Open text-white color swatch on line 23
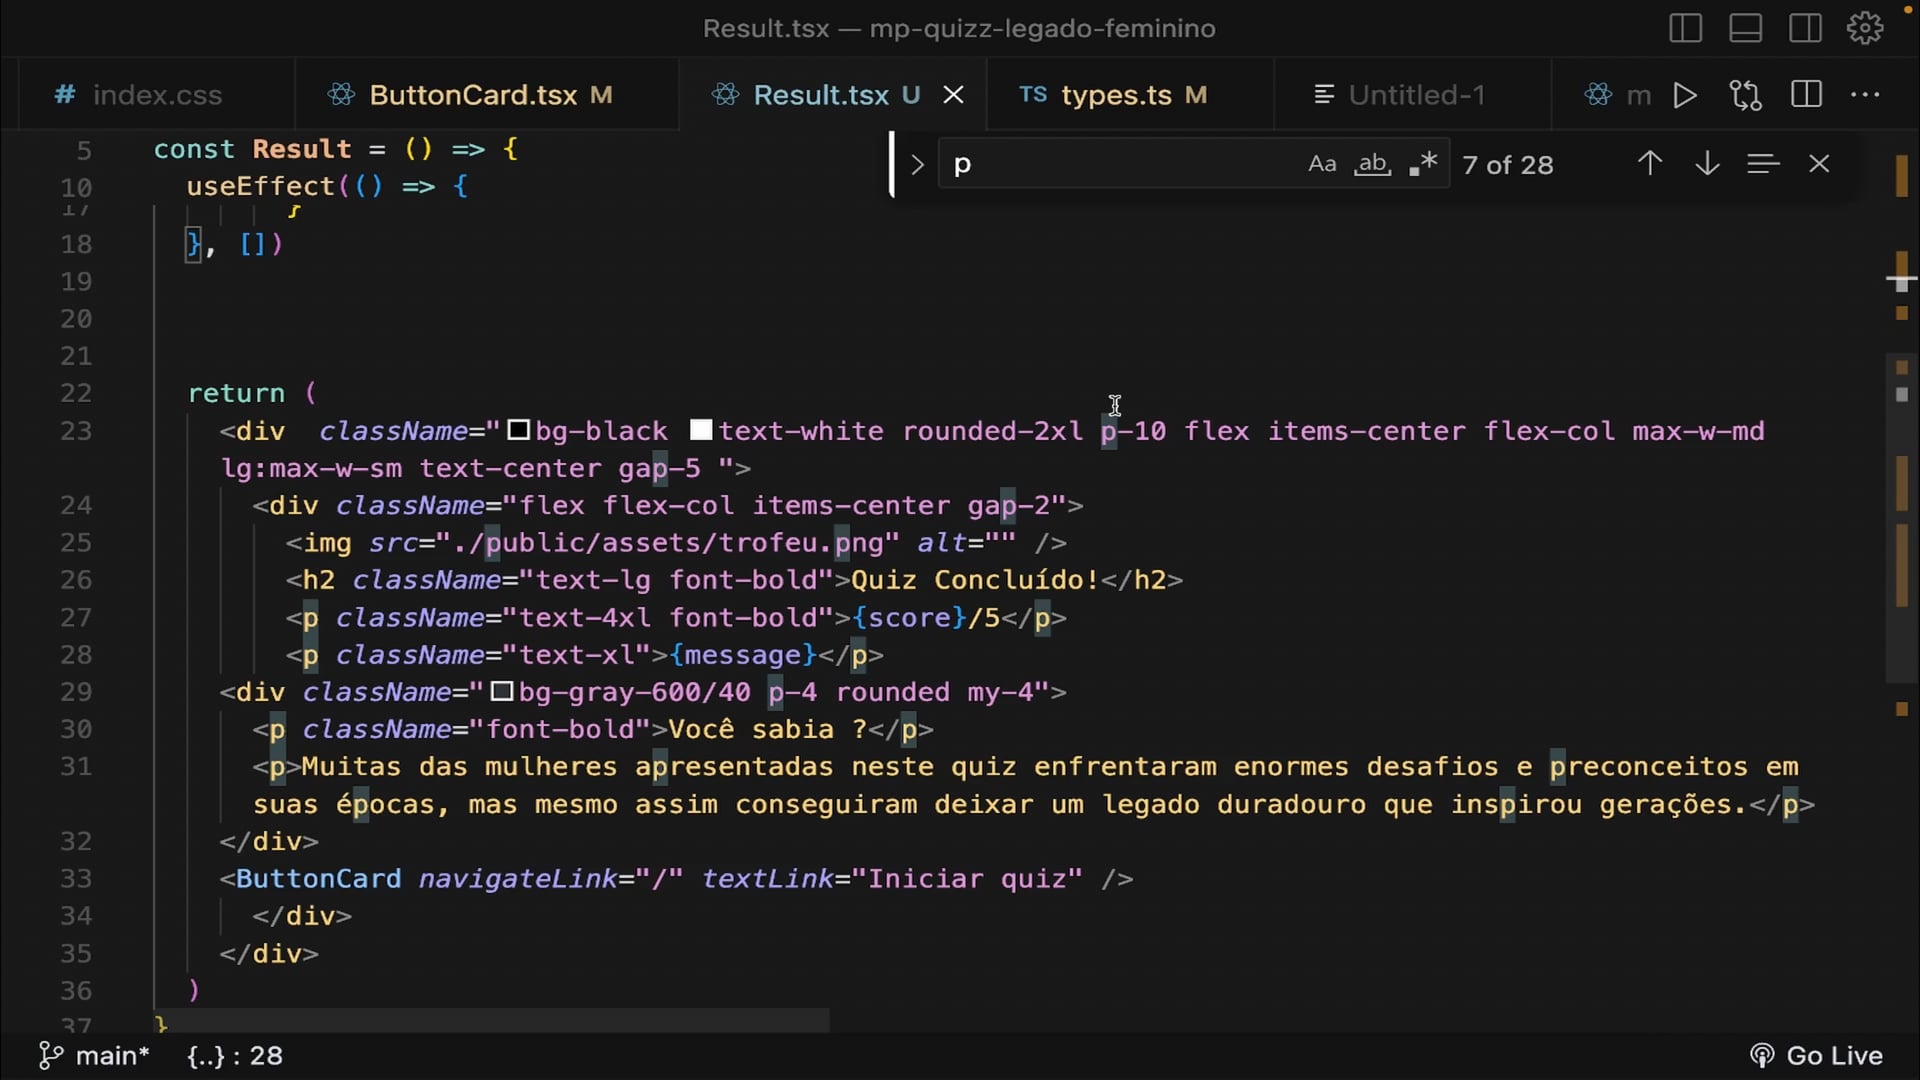The image size is (1920, 1080). 701,430
